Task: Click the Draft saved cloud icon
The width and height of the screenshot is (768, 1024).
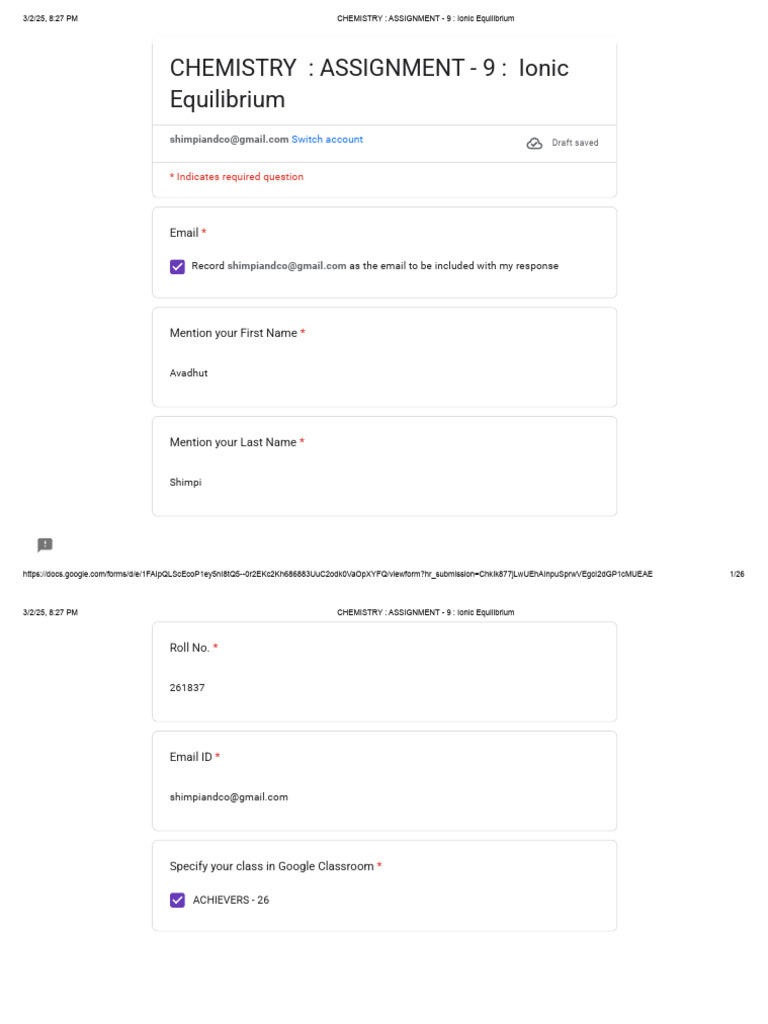Action: click(x=534, y=143)
